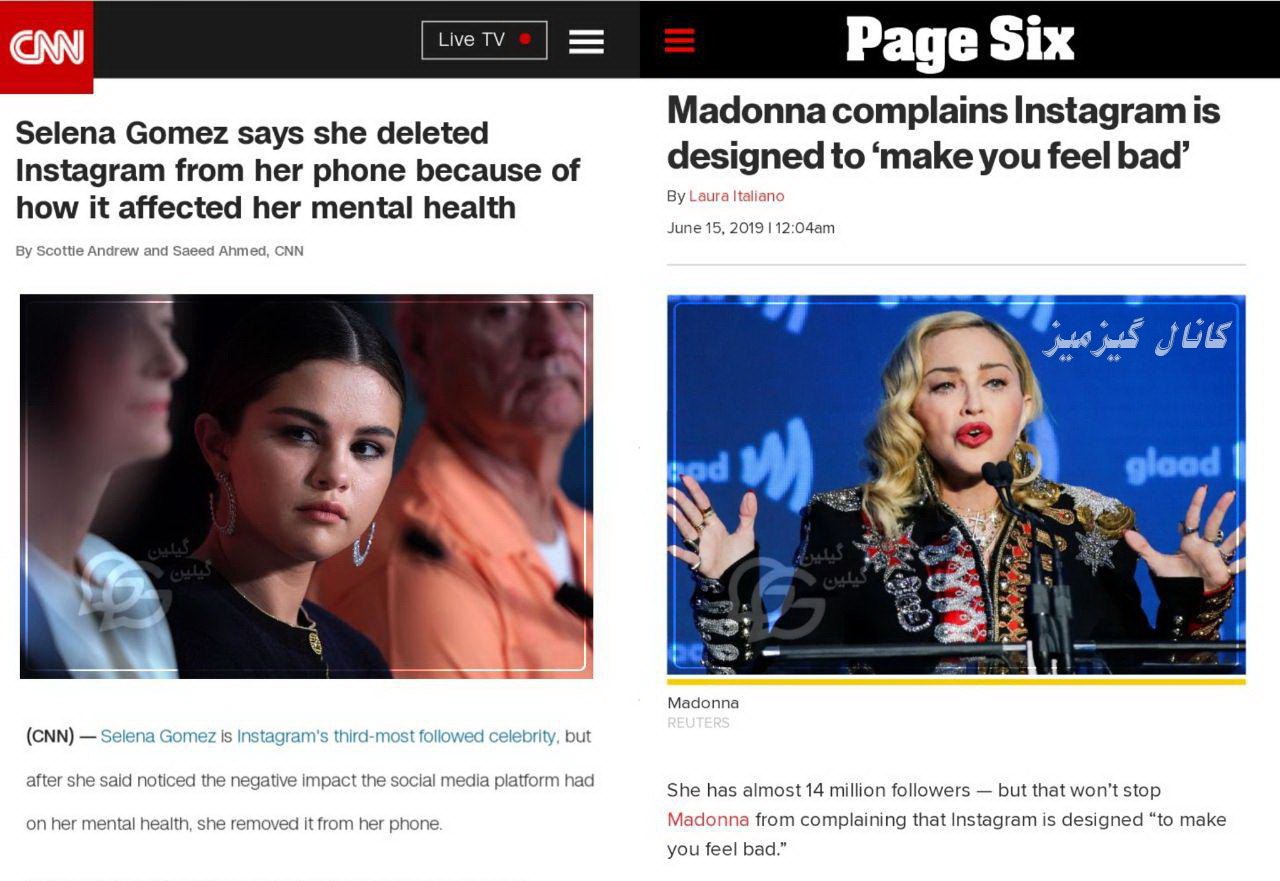
Task: Click the Selena Gomez article photo
Action: (x=306, y=486)
